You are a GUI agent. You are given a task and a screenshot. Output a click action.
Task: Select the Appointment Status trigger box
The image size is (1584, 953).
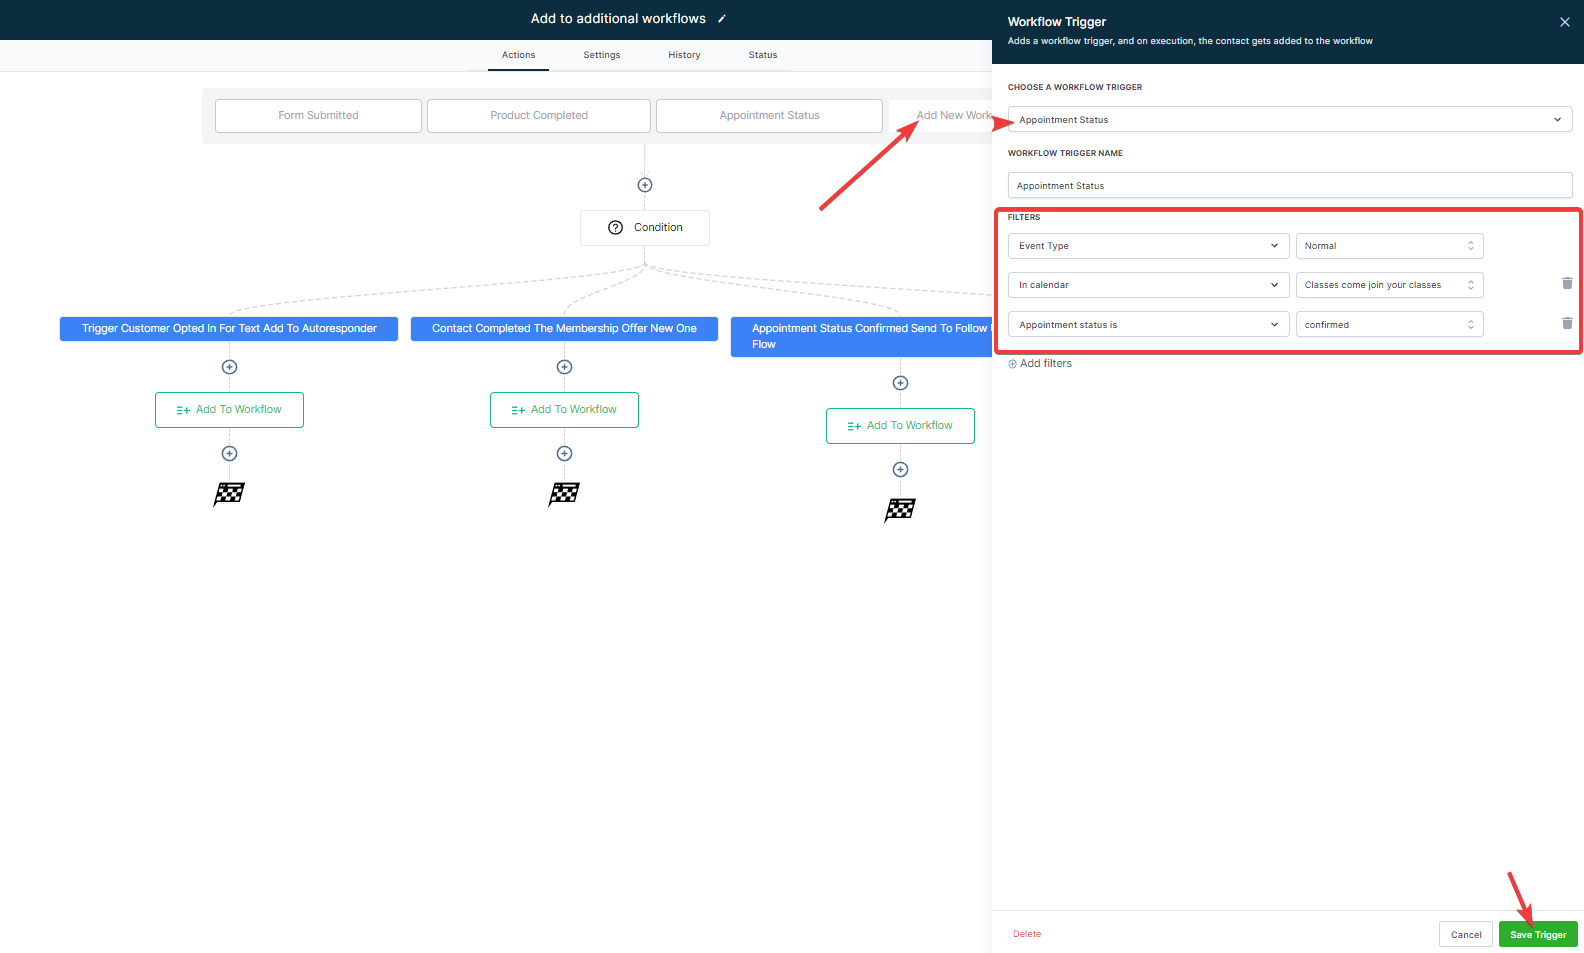[x=769, y=116]
